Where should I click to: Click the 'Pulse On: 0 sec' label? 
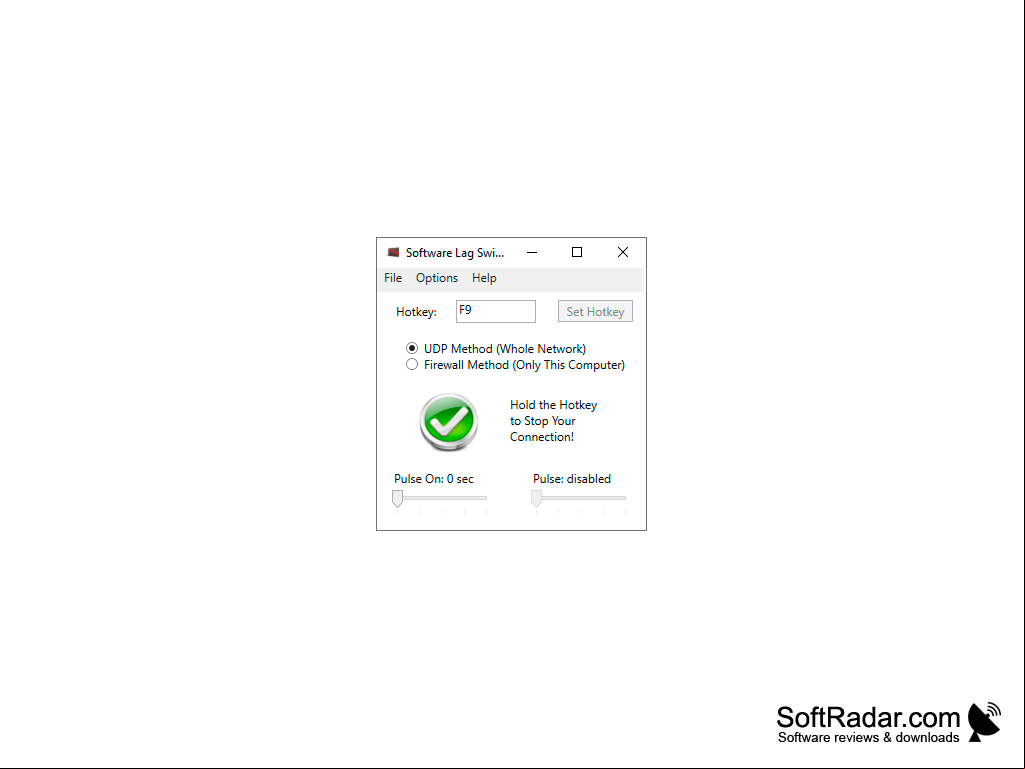434,479
